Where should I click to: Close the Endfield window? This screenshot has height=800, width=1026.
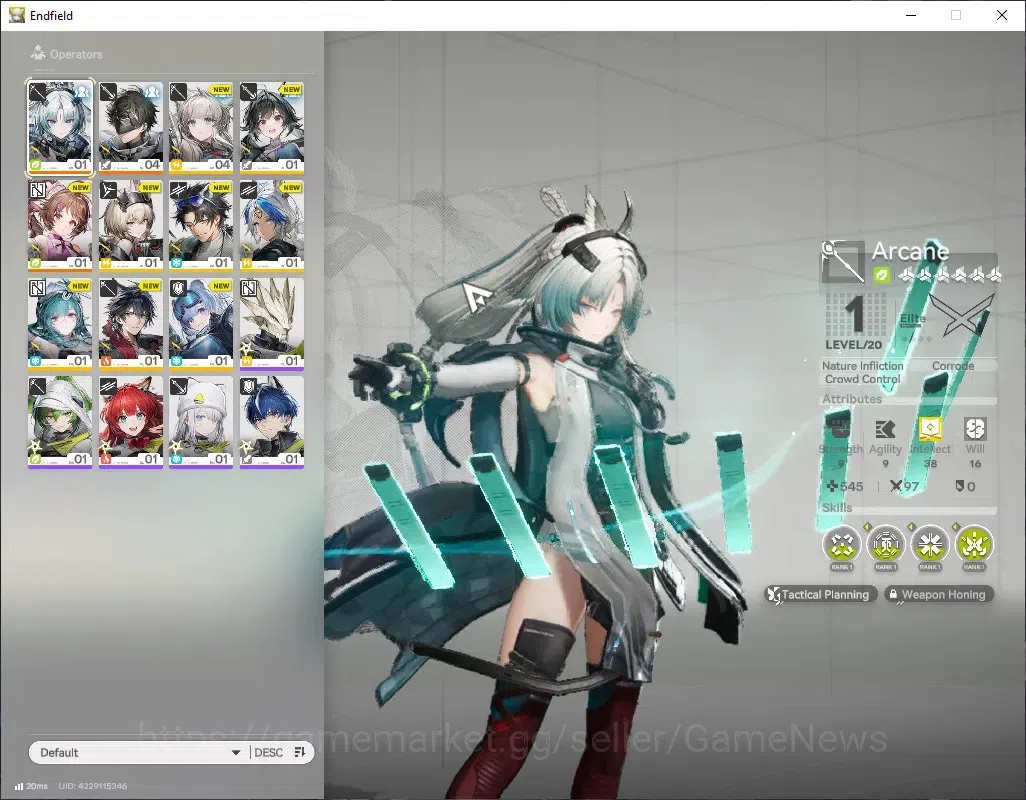click(x=1001, y=15)
